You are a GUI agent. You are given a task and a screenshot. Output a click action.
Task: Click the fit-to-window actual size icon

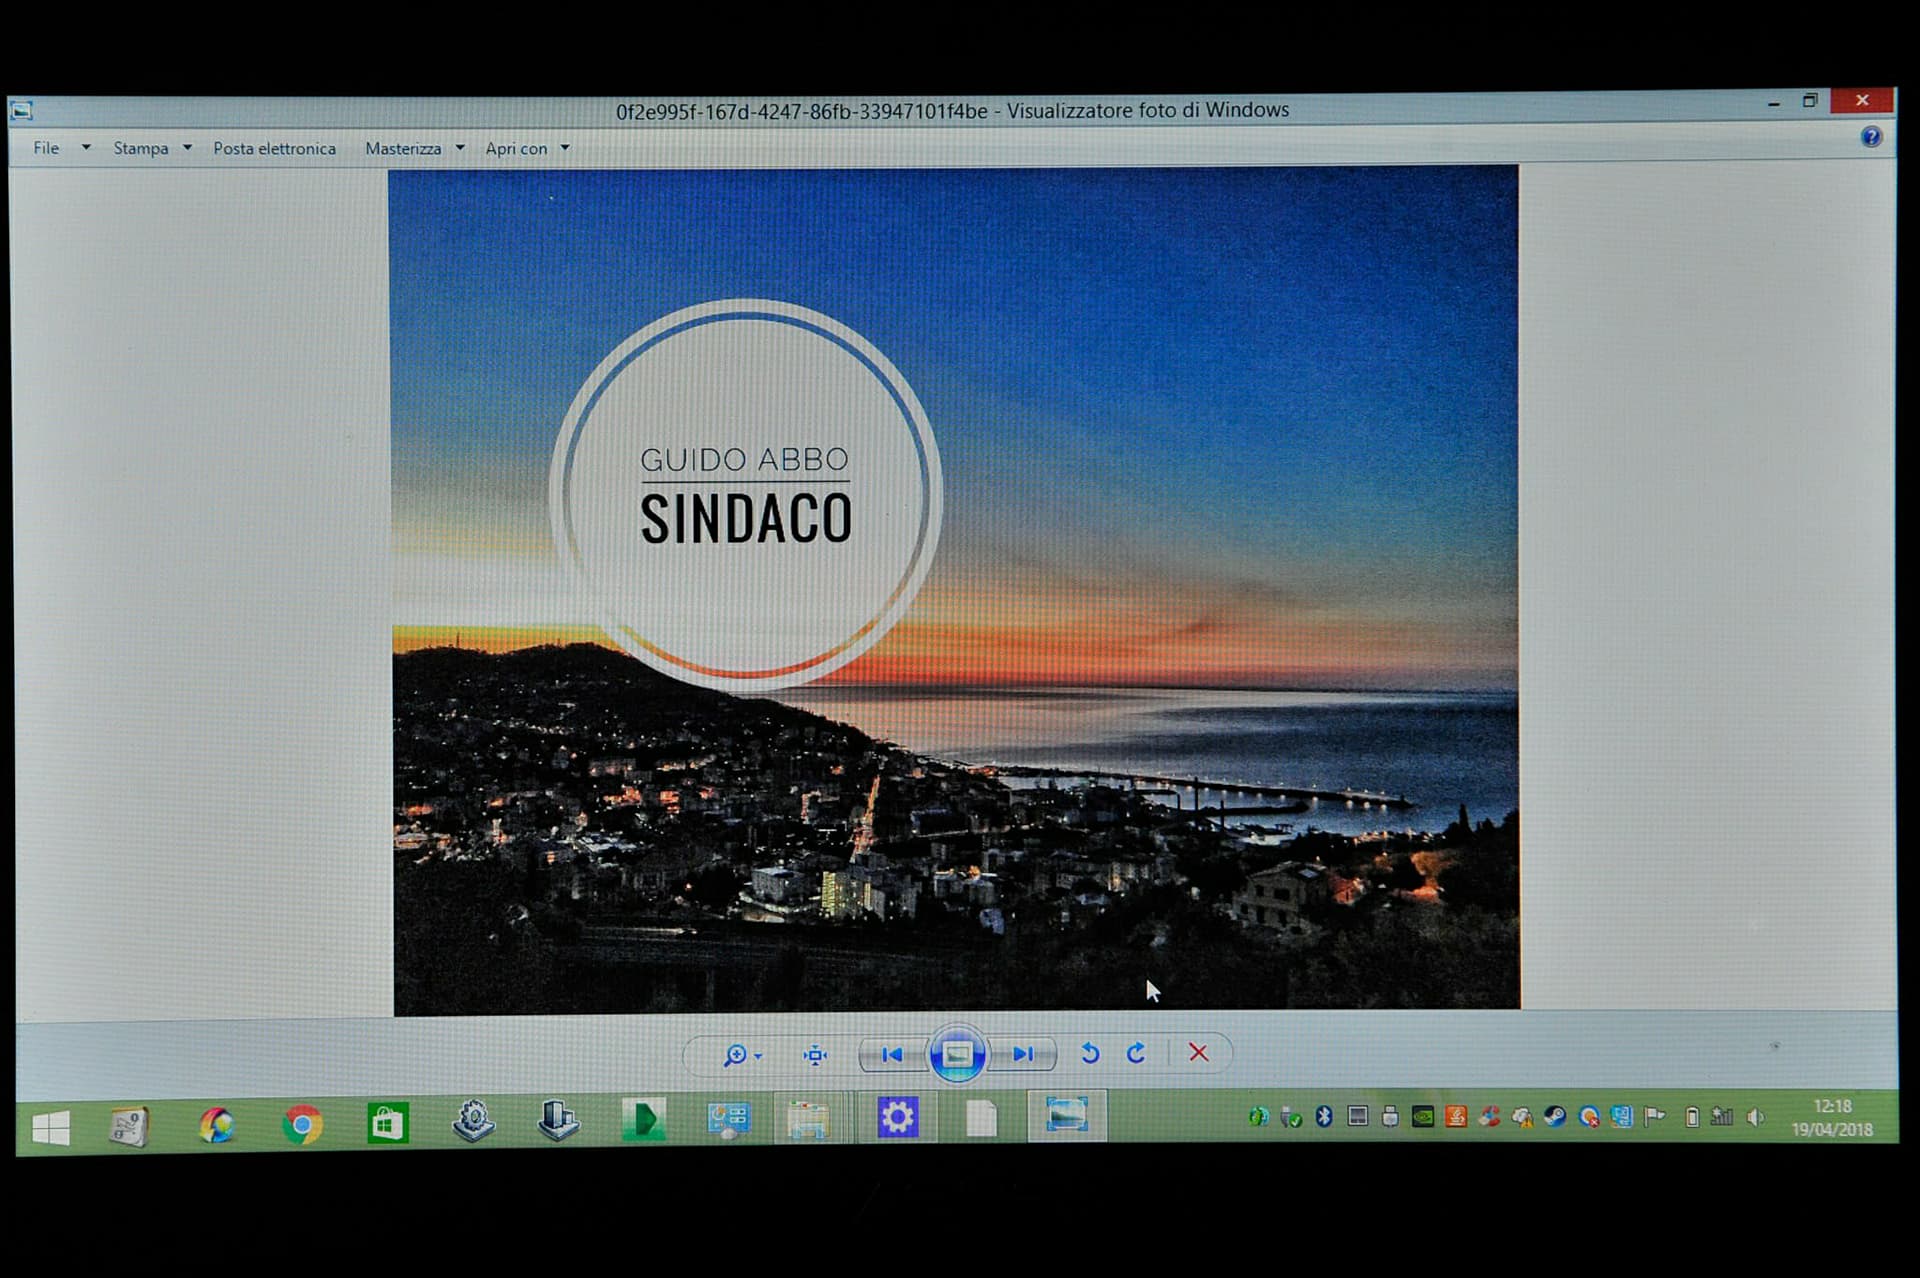click(815, 1055)
